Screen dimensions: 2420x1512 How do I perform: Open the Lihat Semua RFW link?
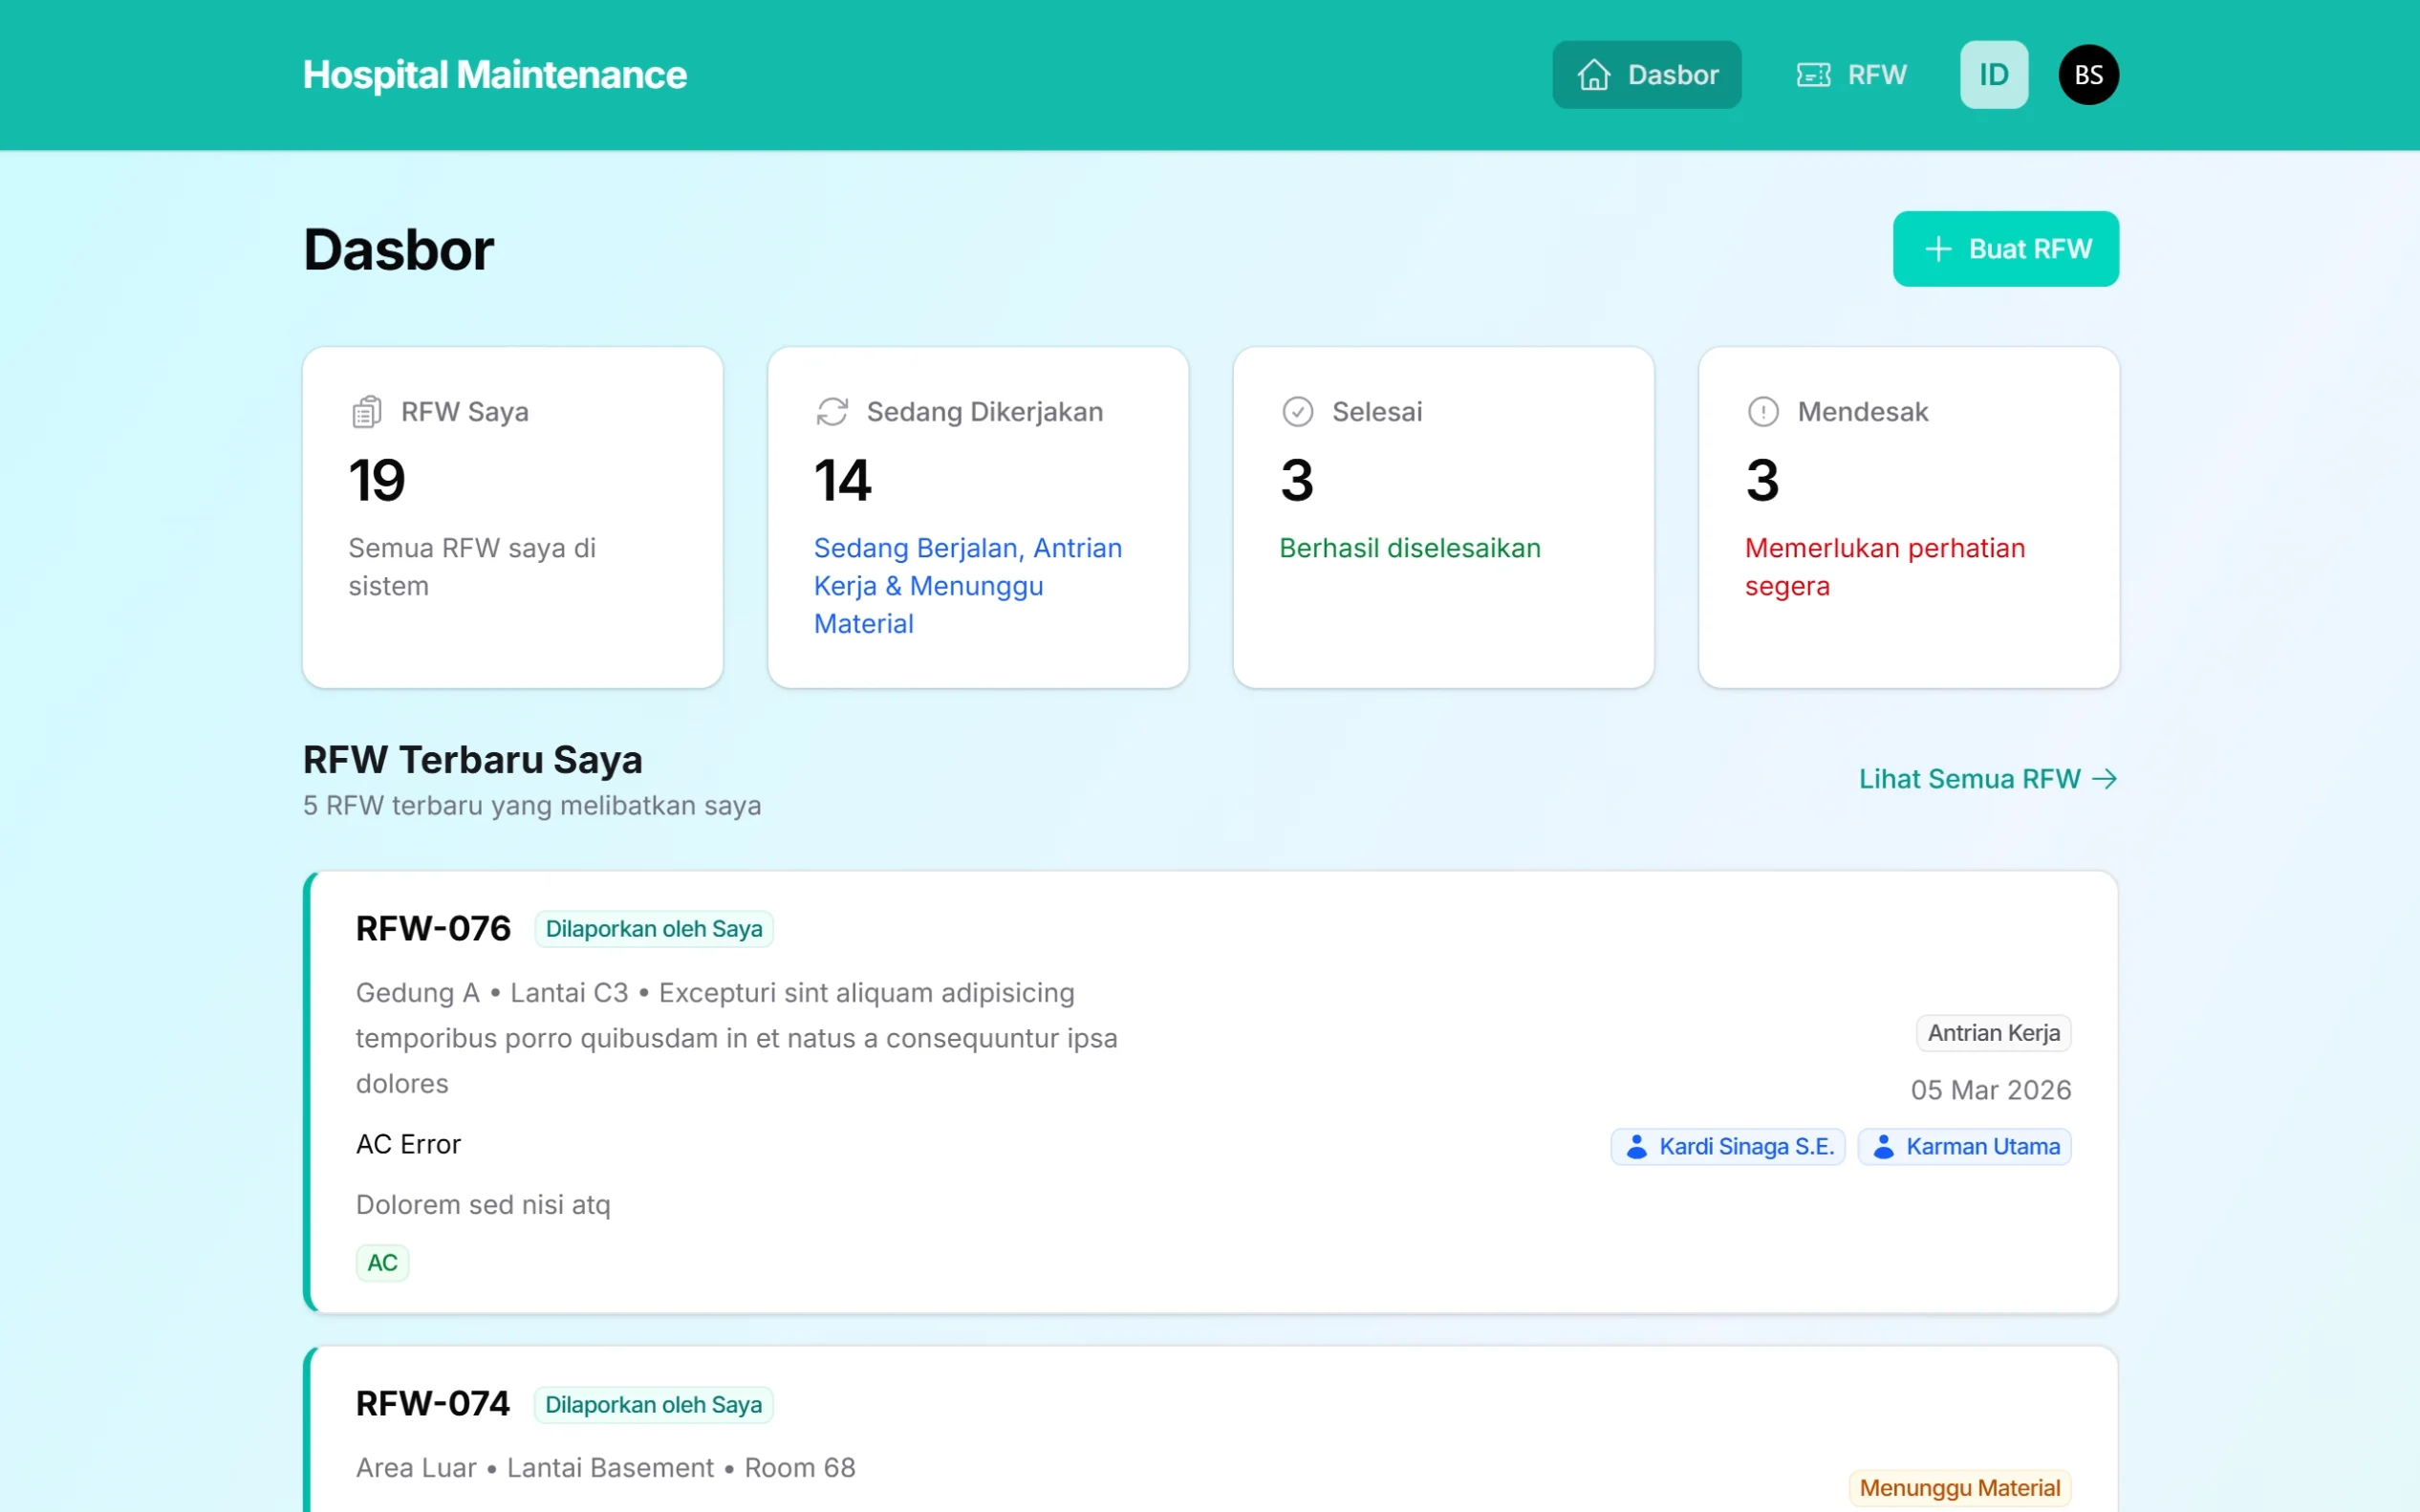coord(1968,779)
